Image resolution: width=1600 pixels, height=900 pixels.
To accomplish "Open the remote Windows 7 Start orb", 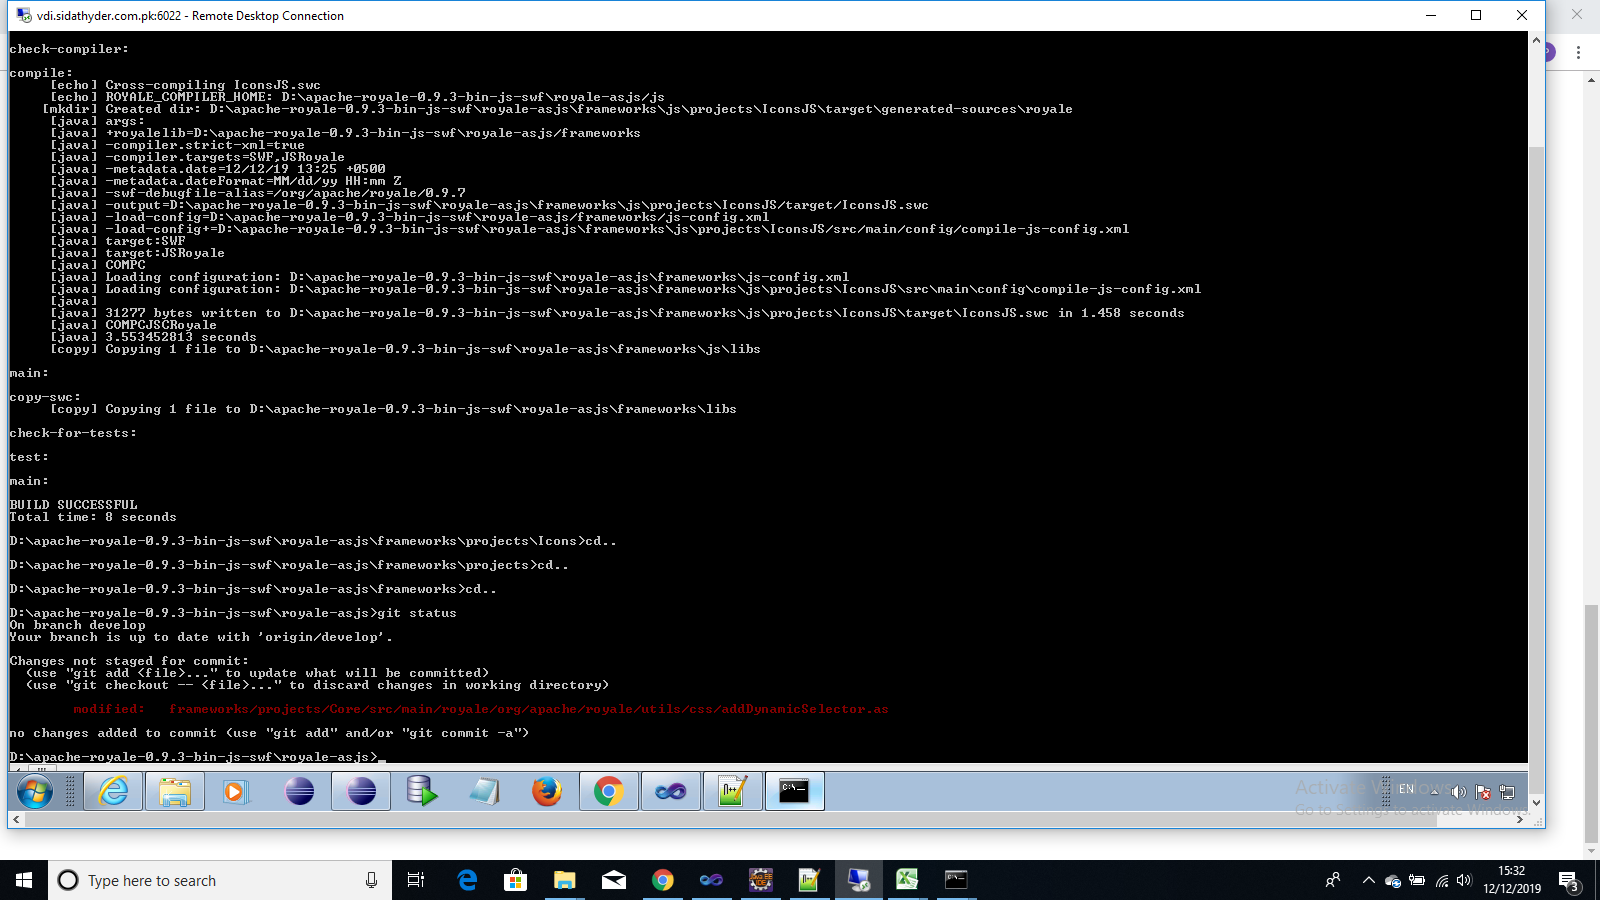I will tap(35, 792).
